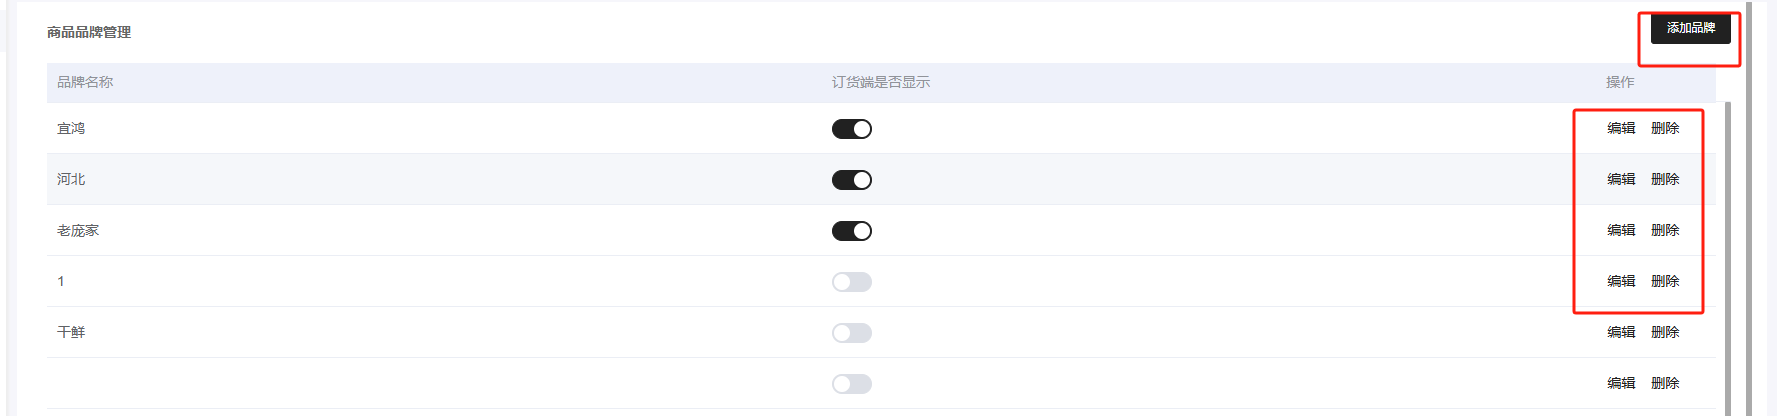Turn off the 河北 brand display switch

(852, 180)
